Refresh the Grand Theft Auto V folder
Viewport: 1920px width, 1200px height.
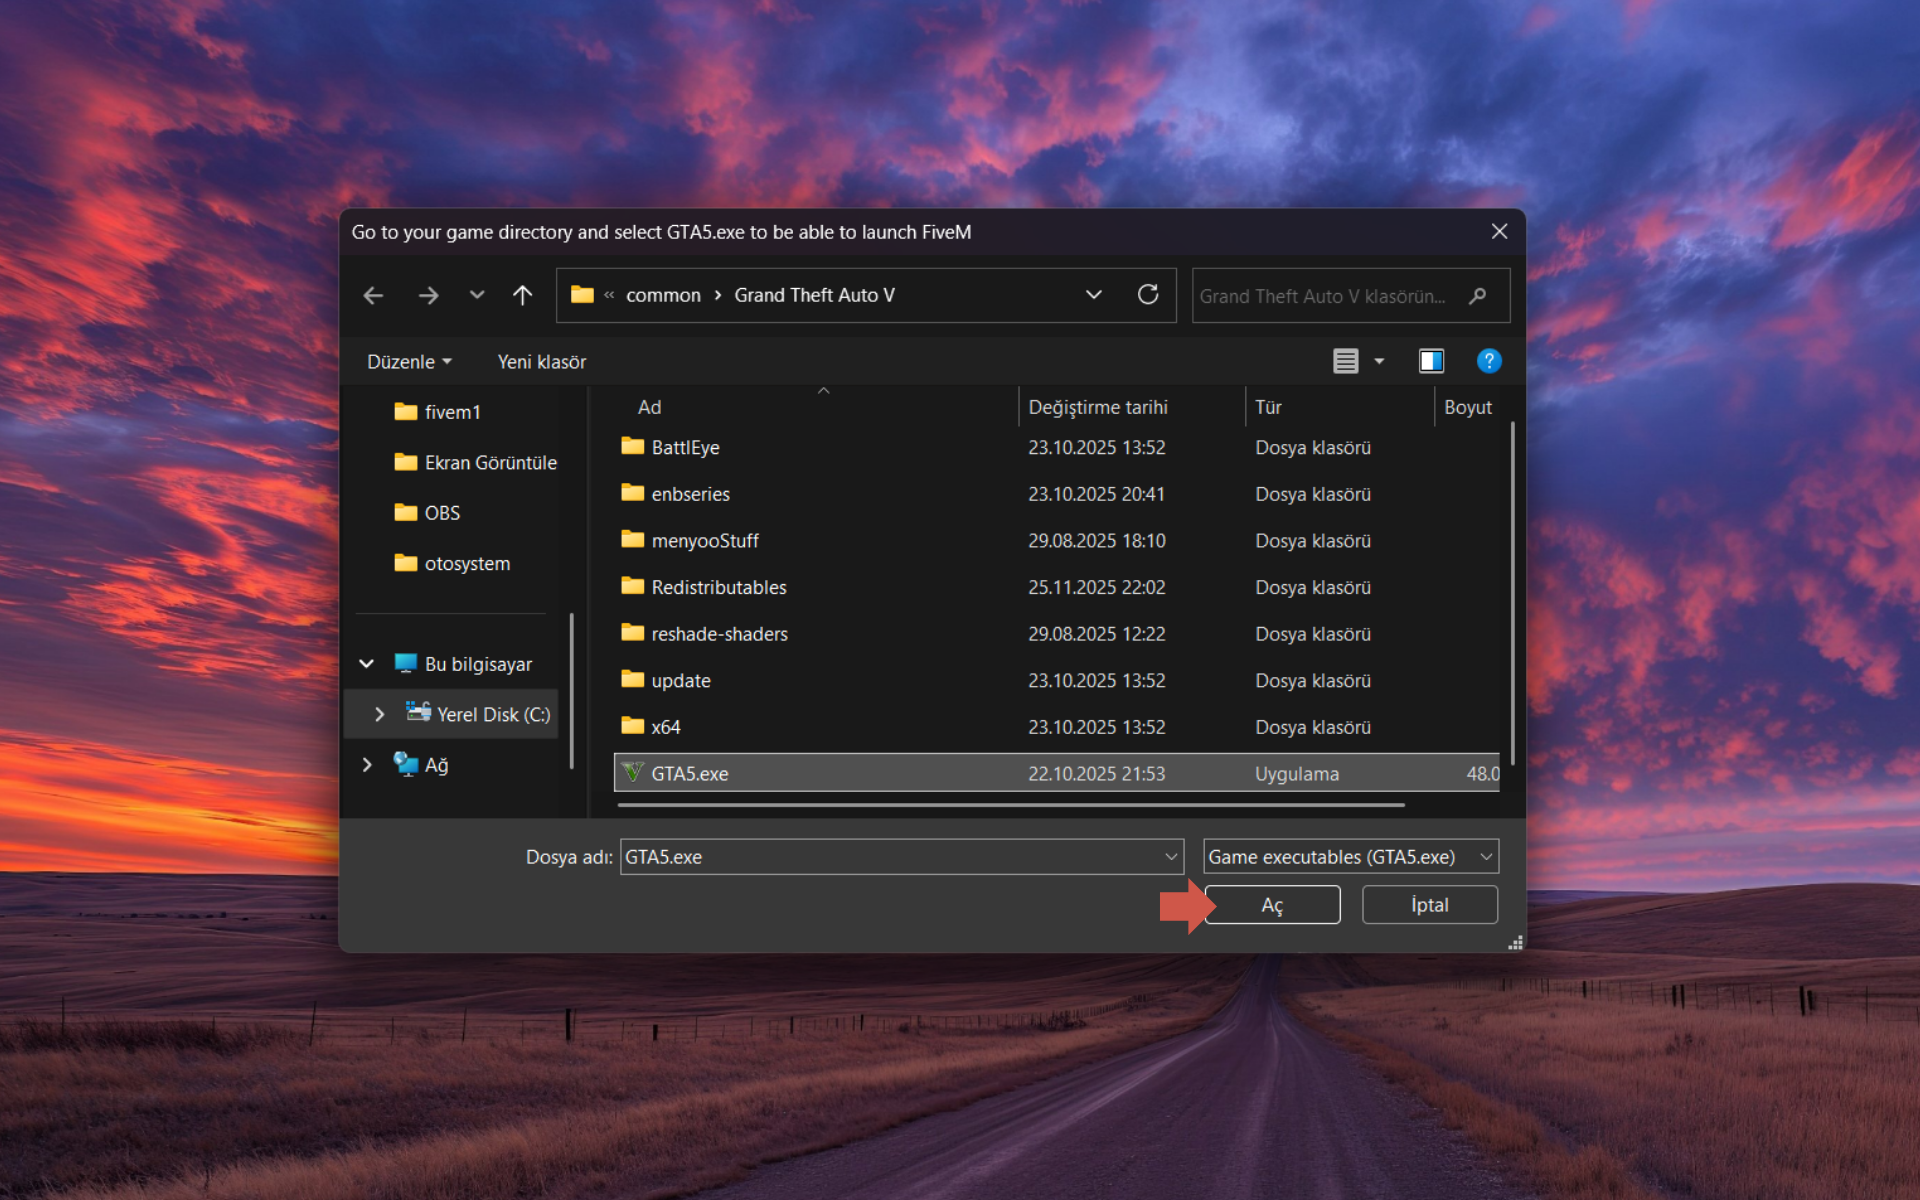tap(1147, 295)
